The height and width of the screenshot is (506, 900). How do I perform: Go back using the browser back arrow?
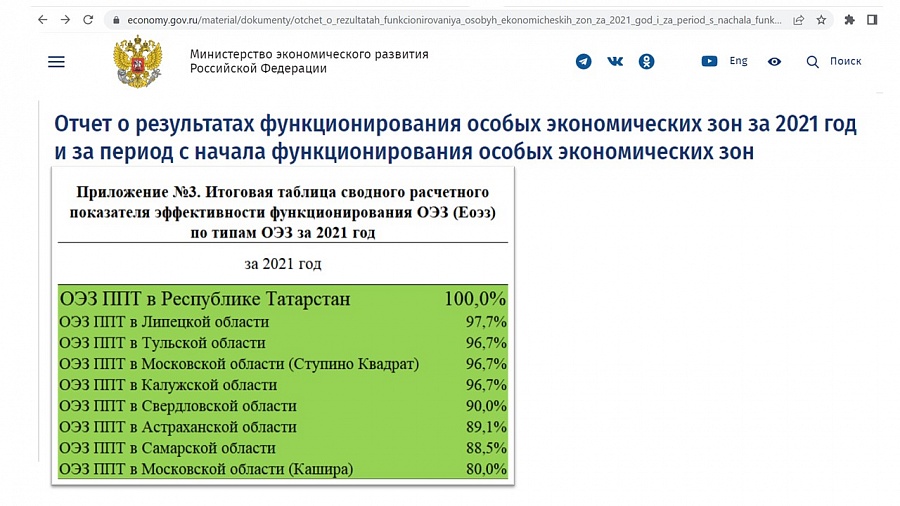[42, 20]
